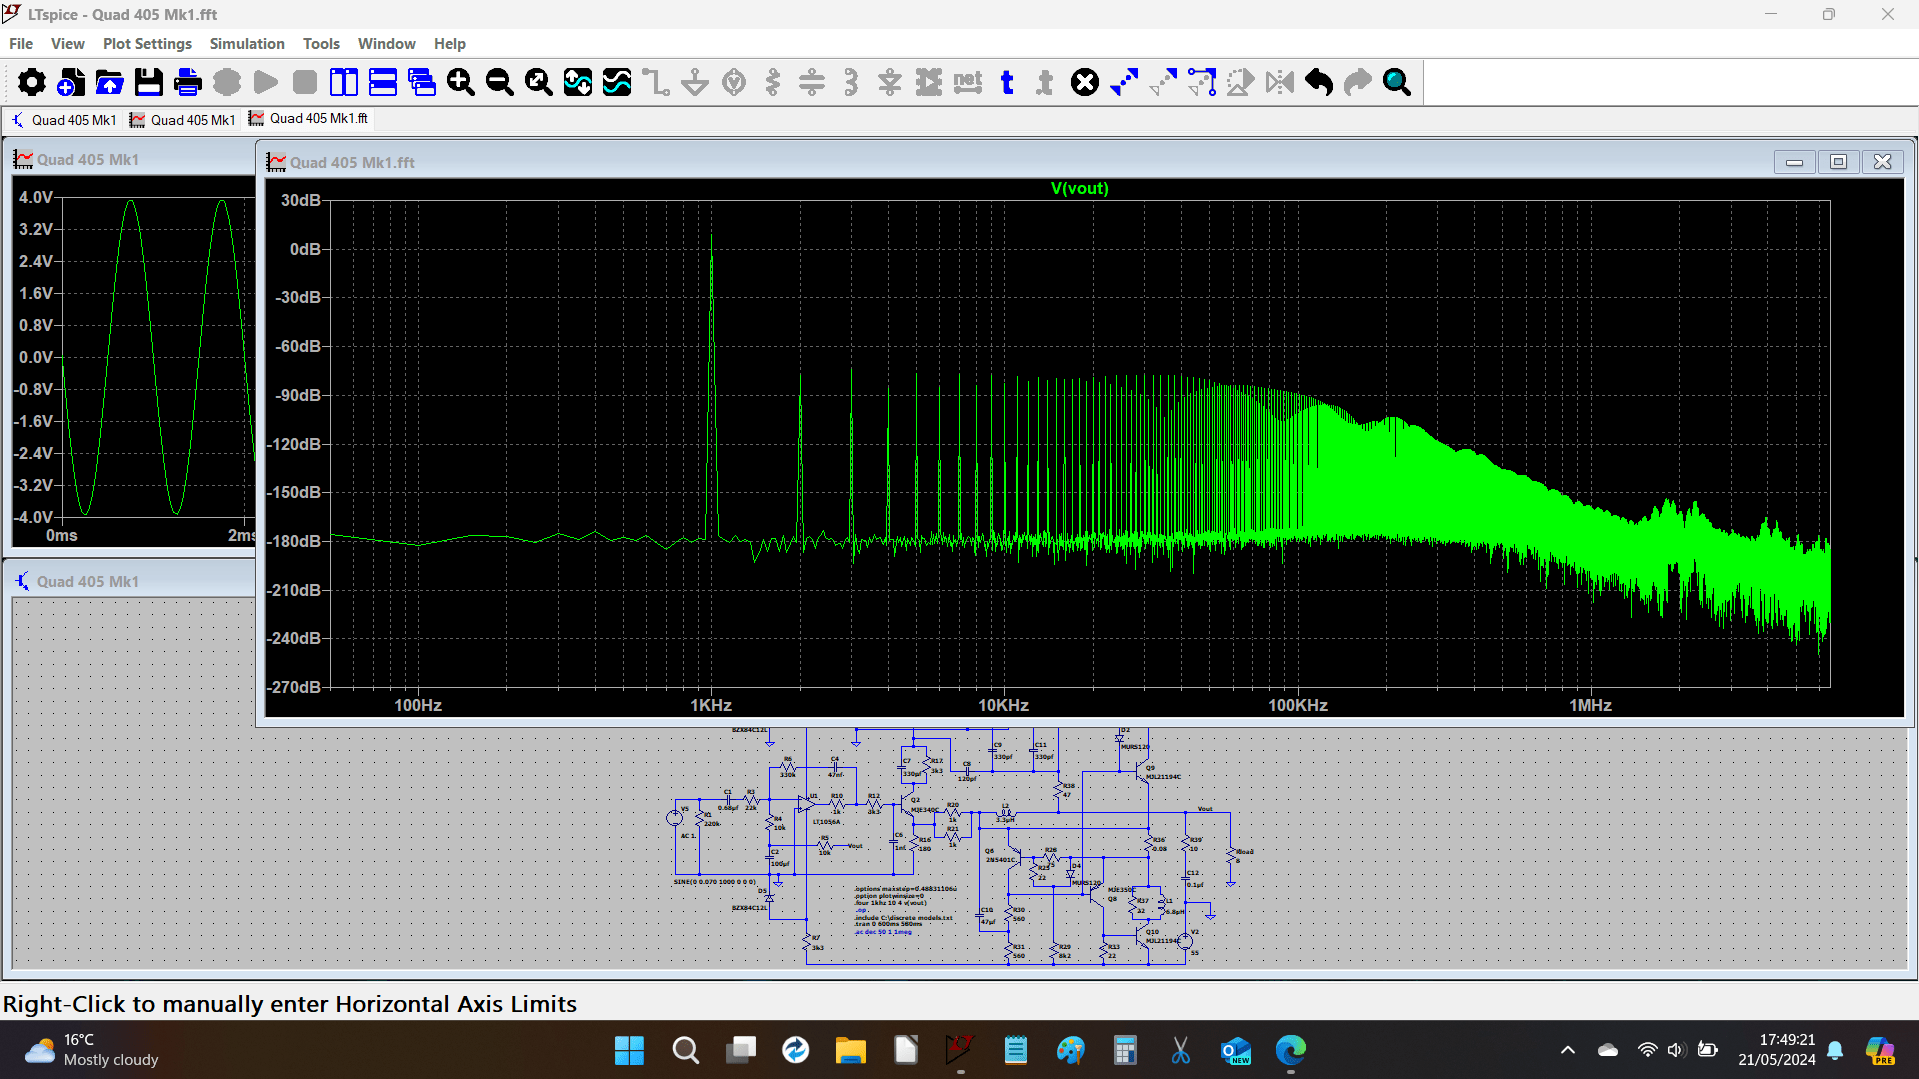Open the Settings gear in the toolbar
Image resolution: width=1919 pixels, height=1079 pixels.
[x=32, y=82]
